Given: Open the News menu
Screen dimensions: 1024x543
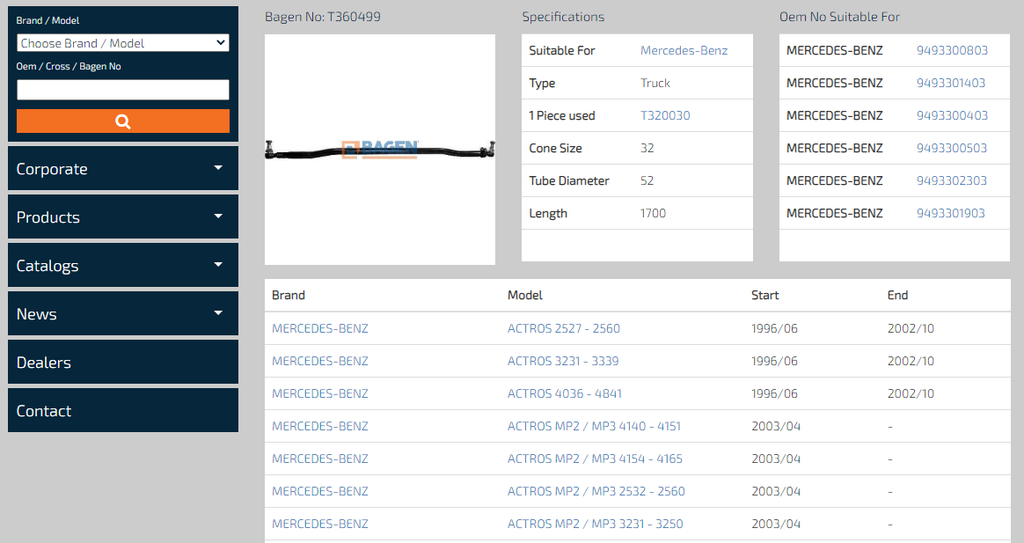Looking at the screenshot, I should [123, 314].
